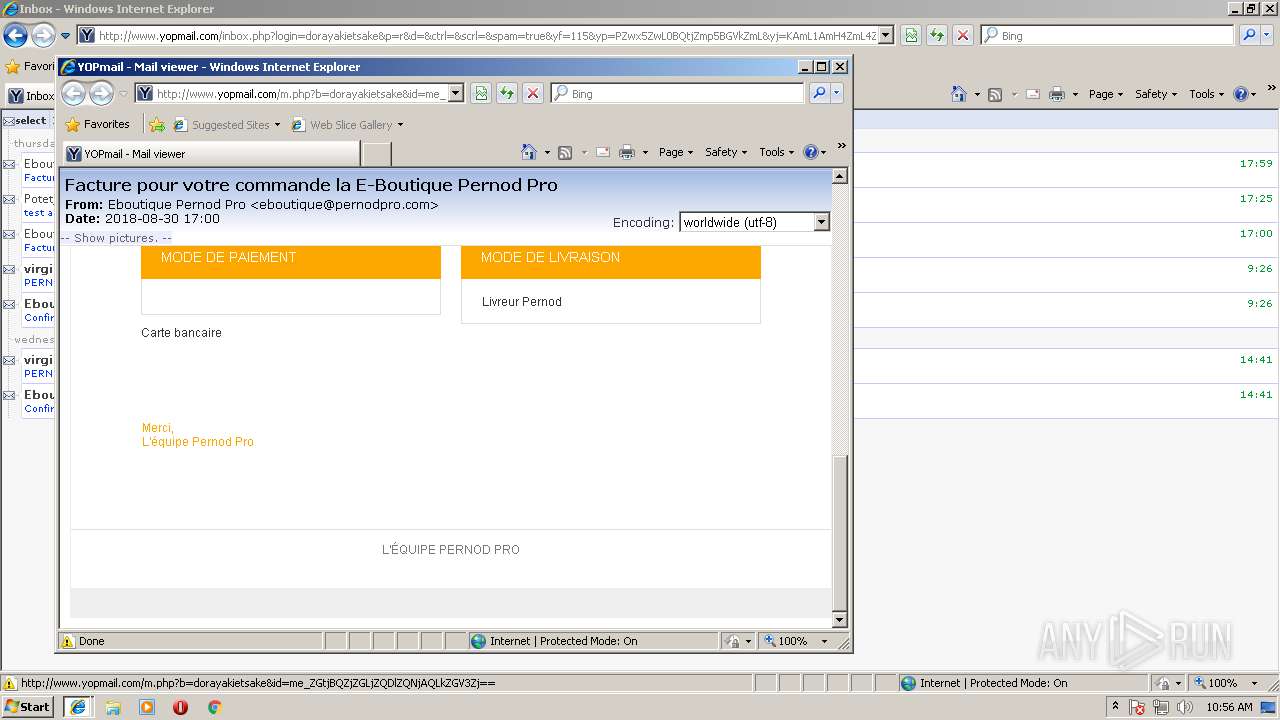Open Windows Explorer folder from taskbar
This screenshot has width=1280, height=720.
[x=113, y=707]
